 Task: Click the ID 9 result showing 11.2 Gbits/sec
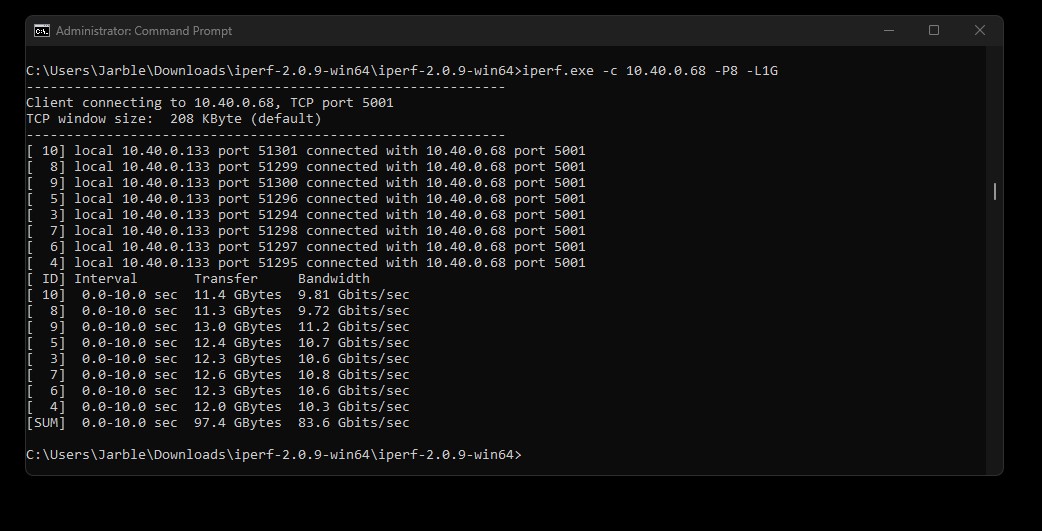[218, 326]
